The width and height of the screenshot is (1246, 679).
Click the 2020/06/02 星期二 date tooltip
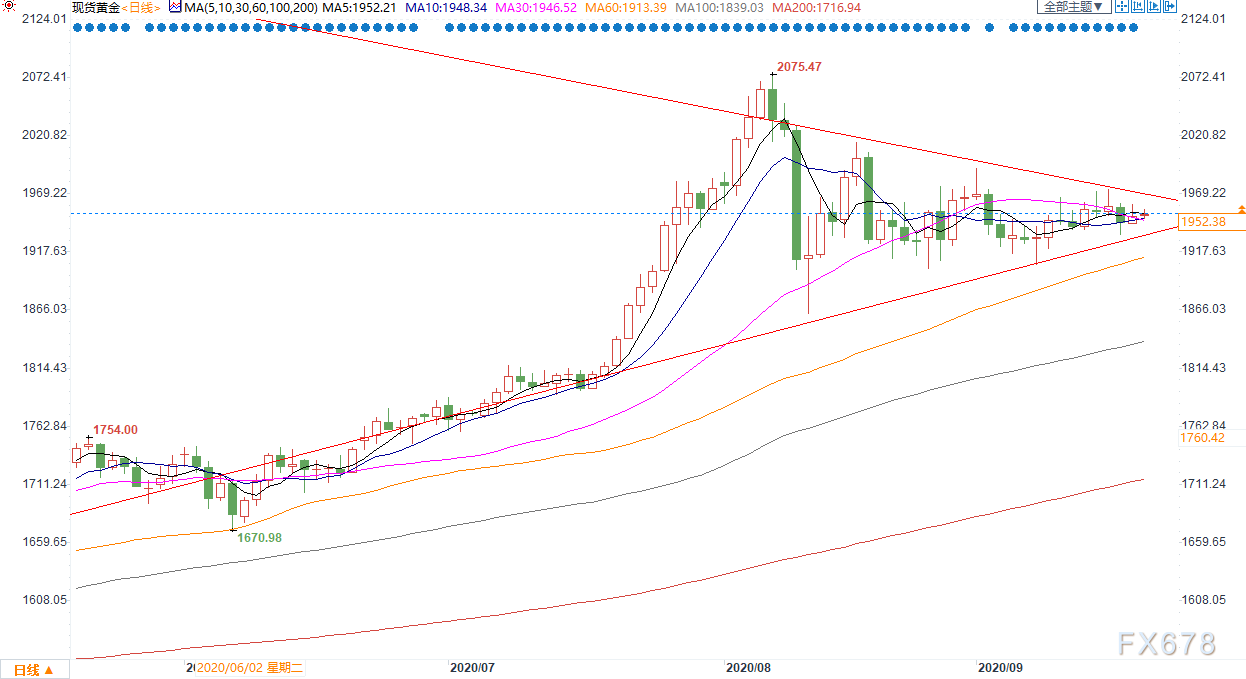point(250,667)
